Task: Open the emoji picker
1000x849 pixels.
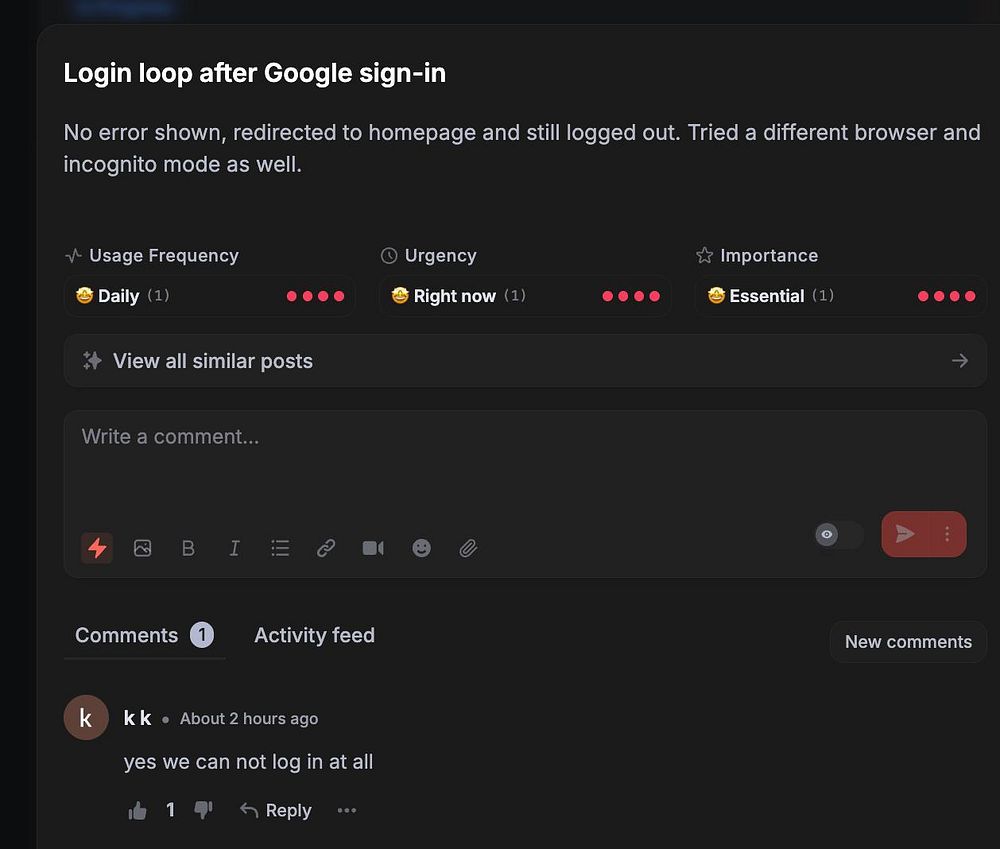Action: pos(422,548)
